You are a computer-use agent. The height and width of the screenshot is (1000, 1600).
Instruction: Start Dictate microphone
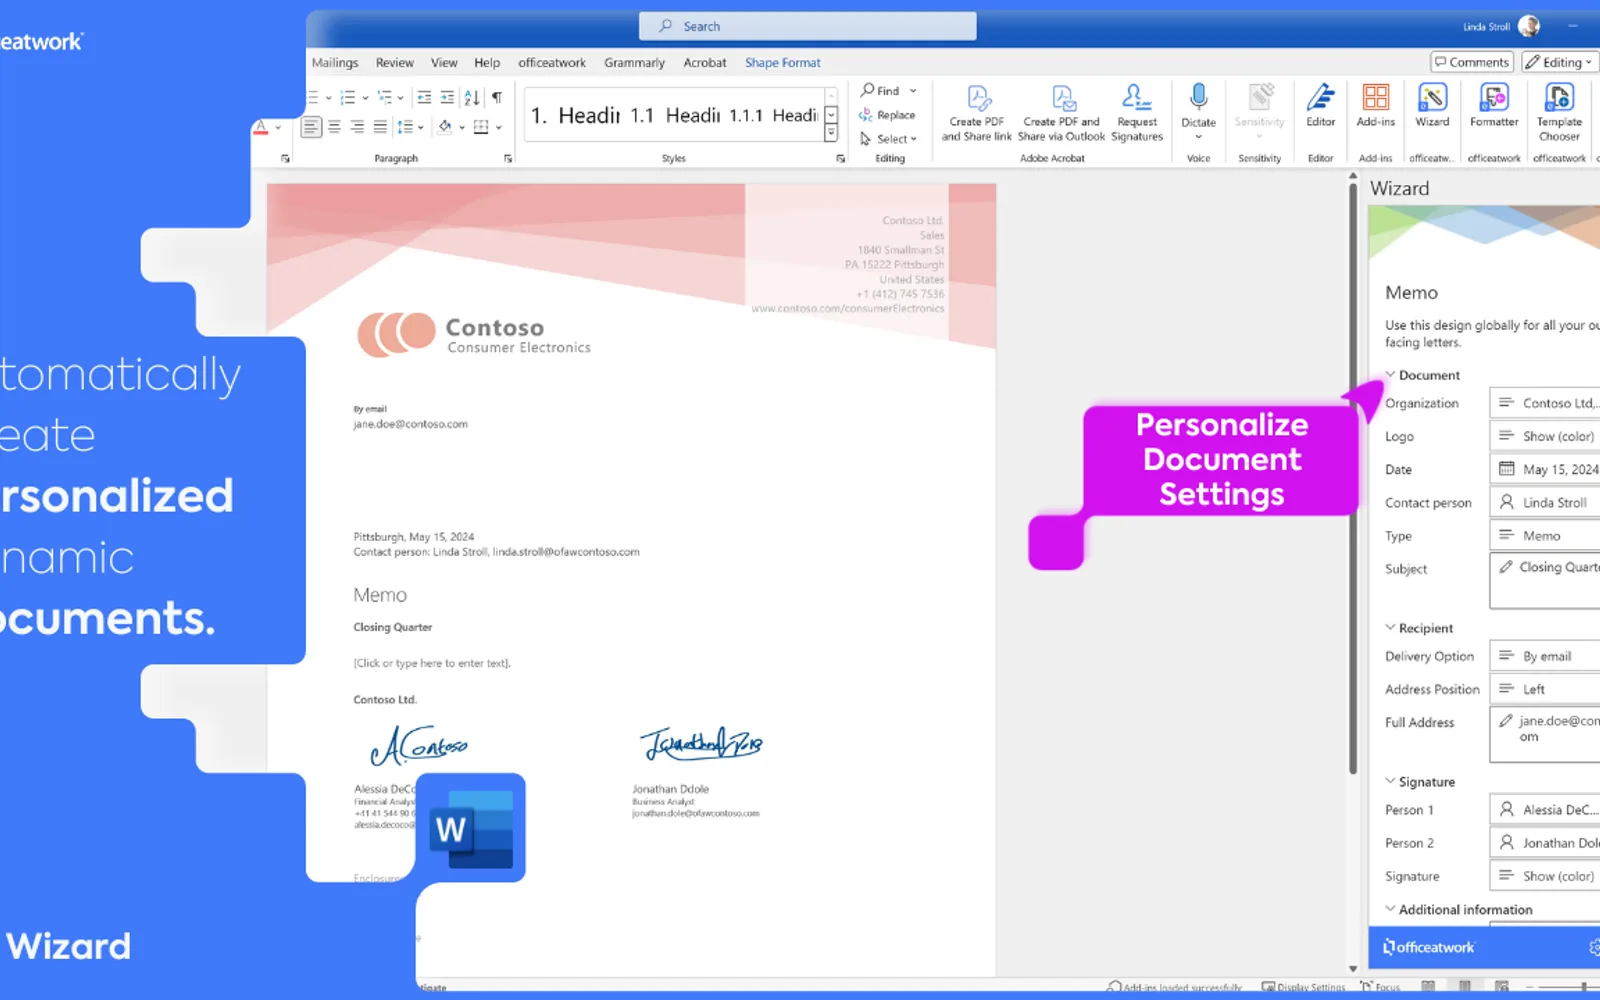click(1198, 107)
